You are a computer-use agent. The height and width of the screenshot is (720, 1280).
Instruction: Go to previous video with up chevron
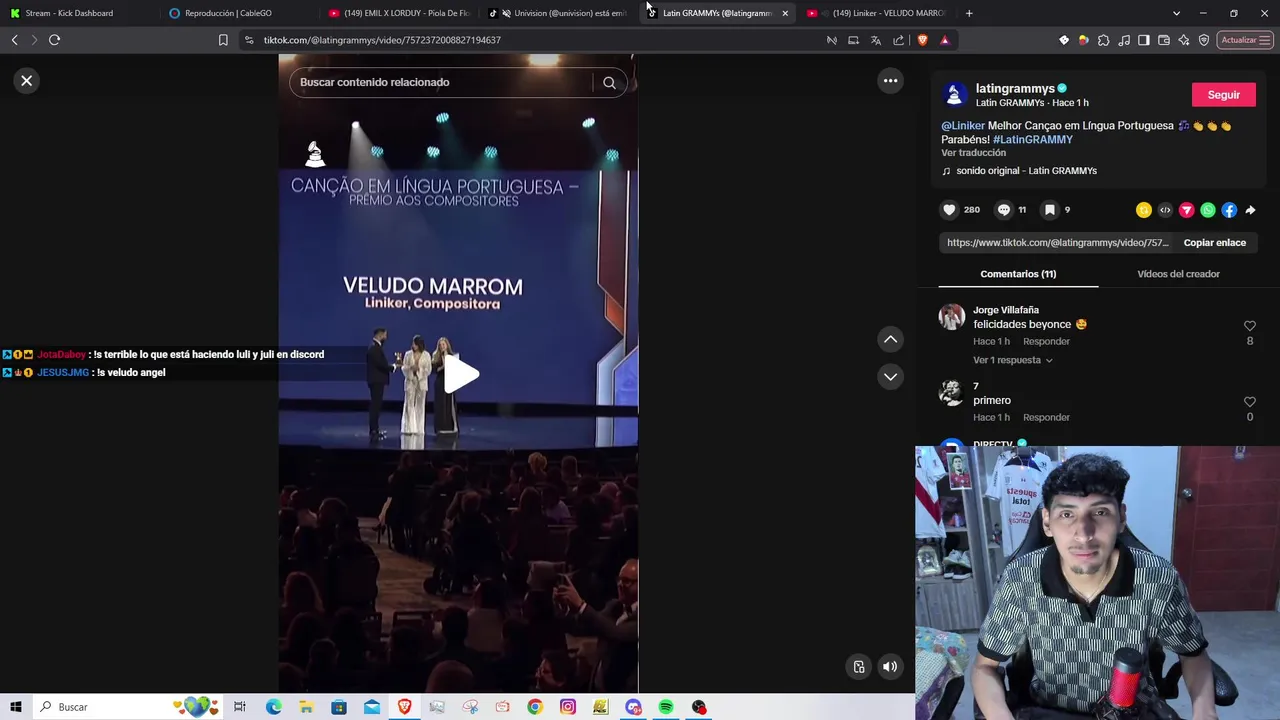point(890,340)
